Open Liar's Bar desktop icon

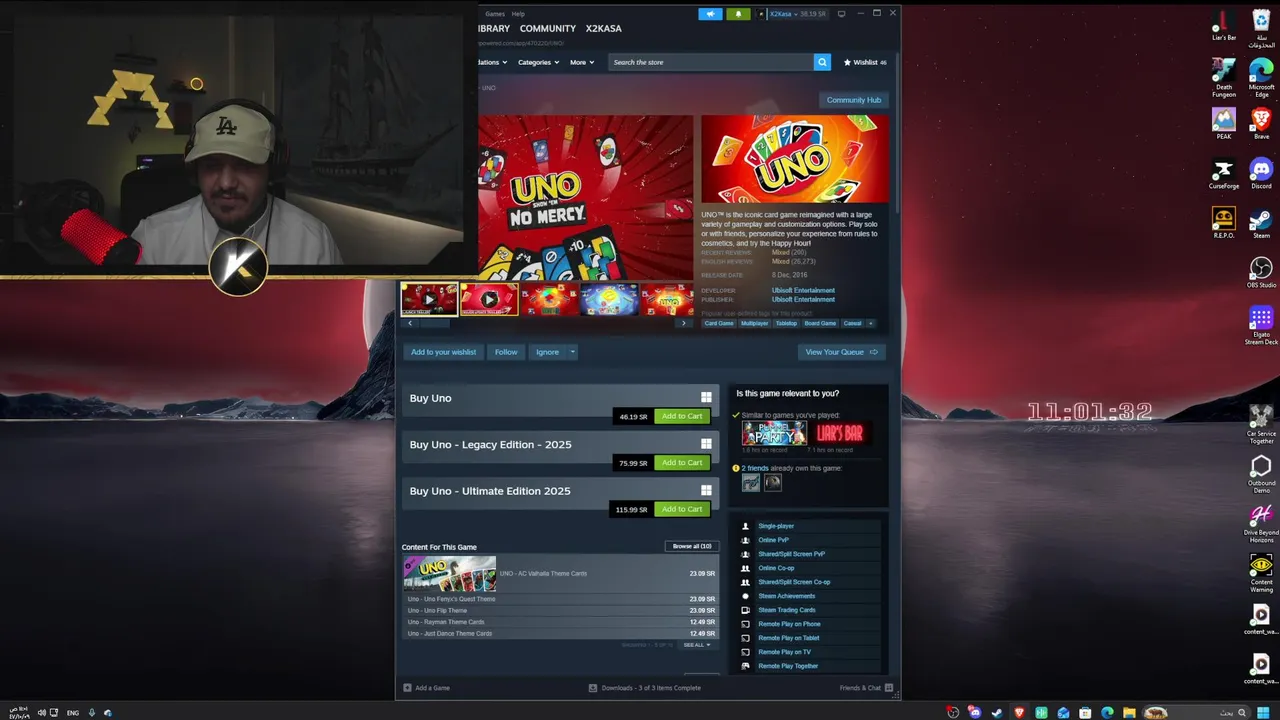1224,26
